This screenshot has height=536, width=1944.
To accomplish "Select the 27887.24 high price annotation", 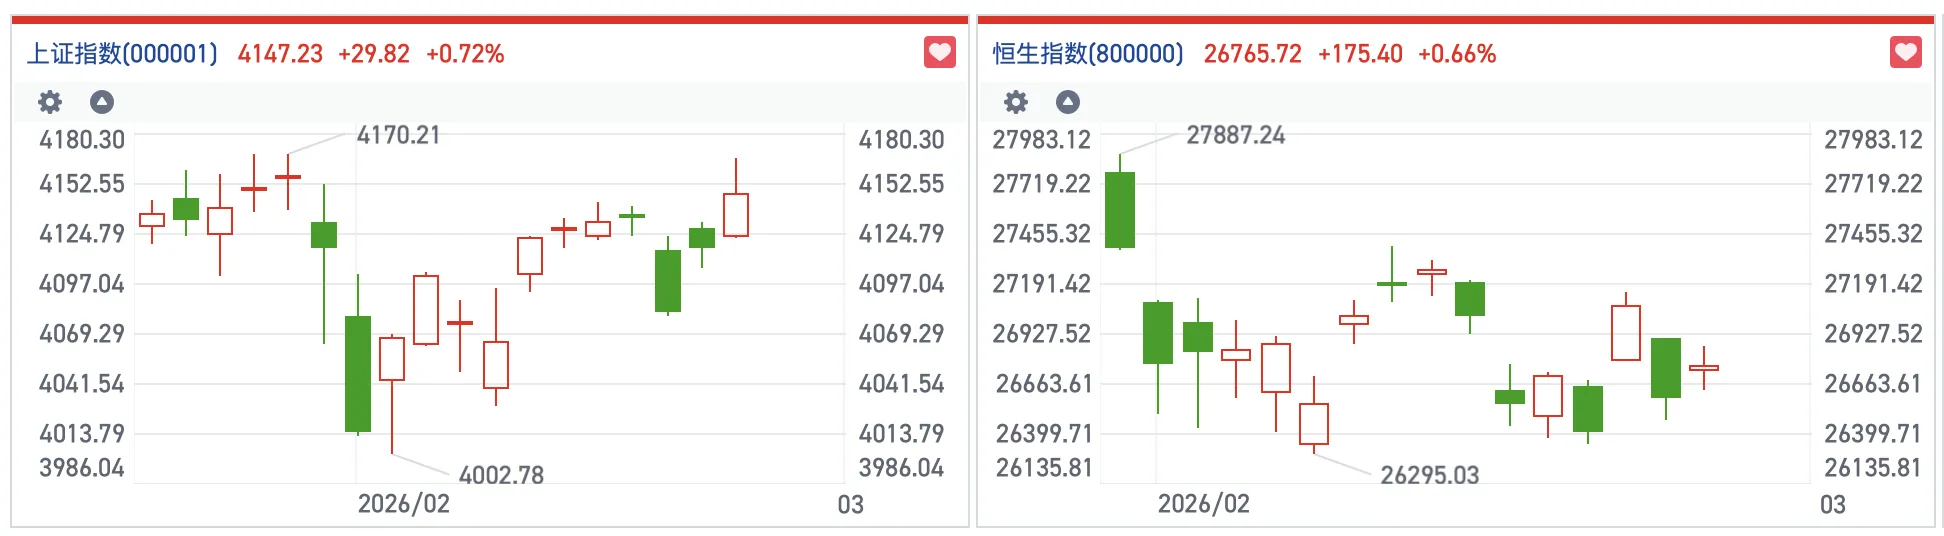I will pyautogui.click(x=1235, y=135).
